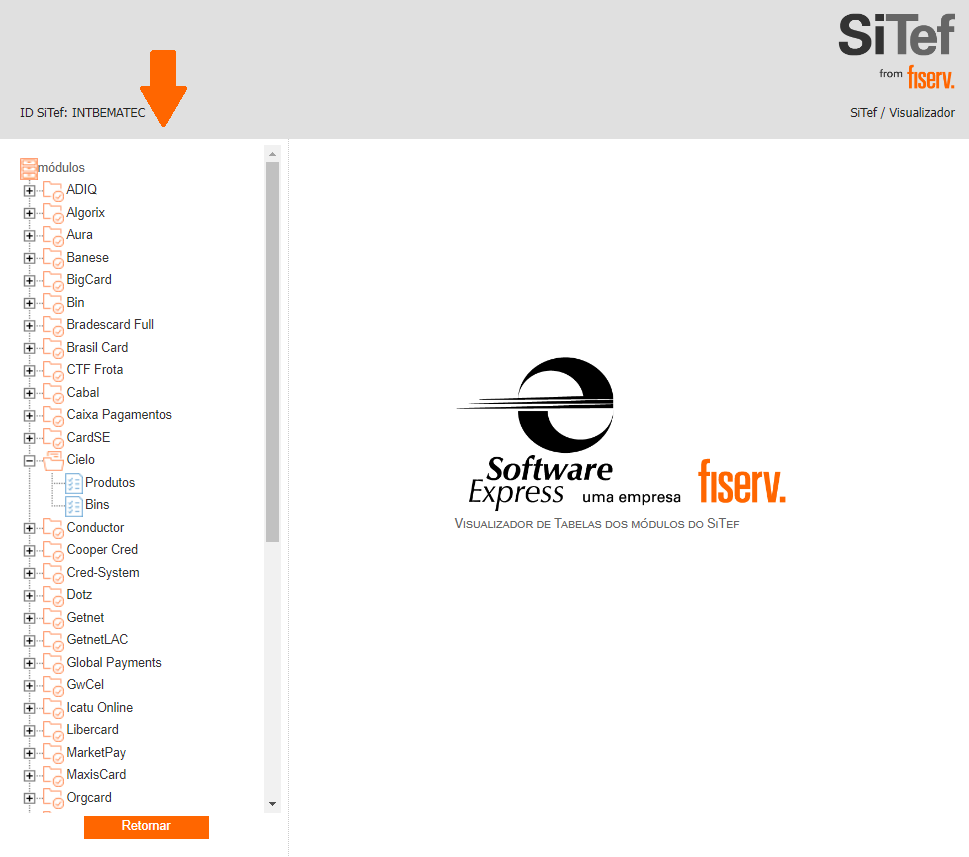The height and width of the screenshot is (857, 969).
Task: Click the Global Payments folder icon
Action: click(53, 665)
